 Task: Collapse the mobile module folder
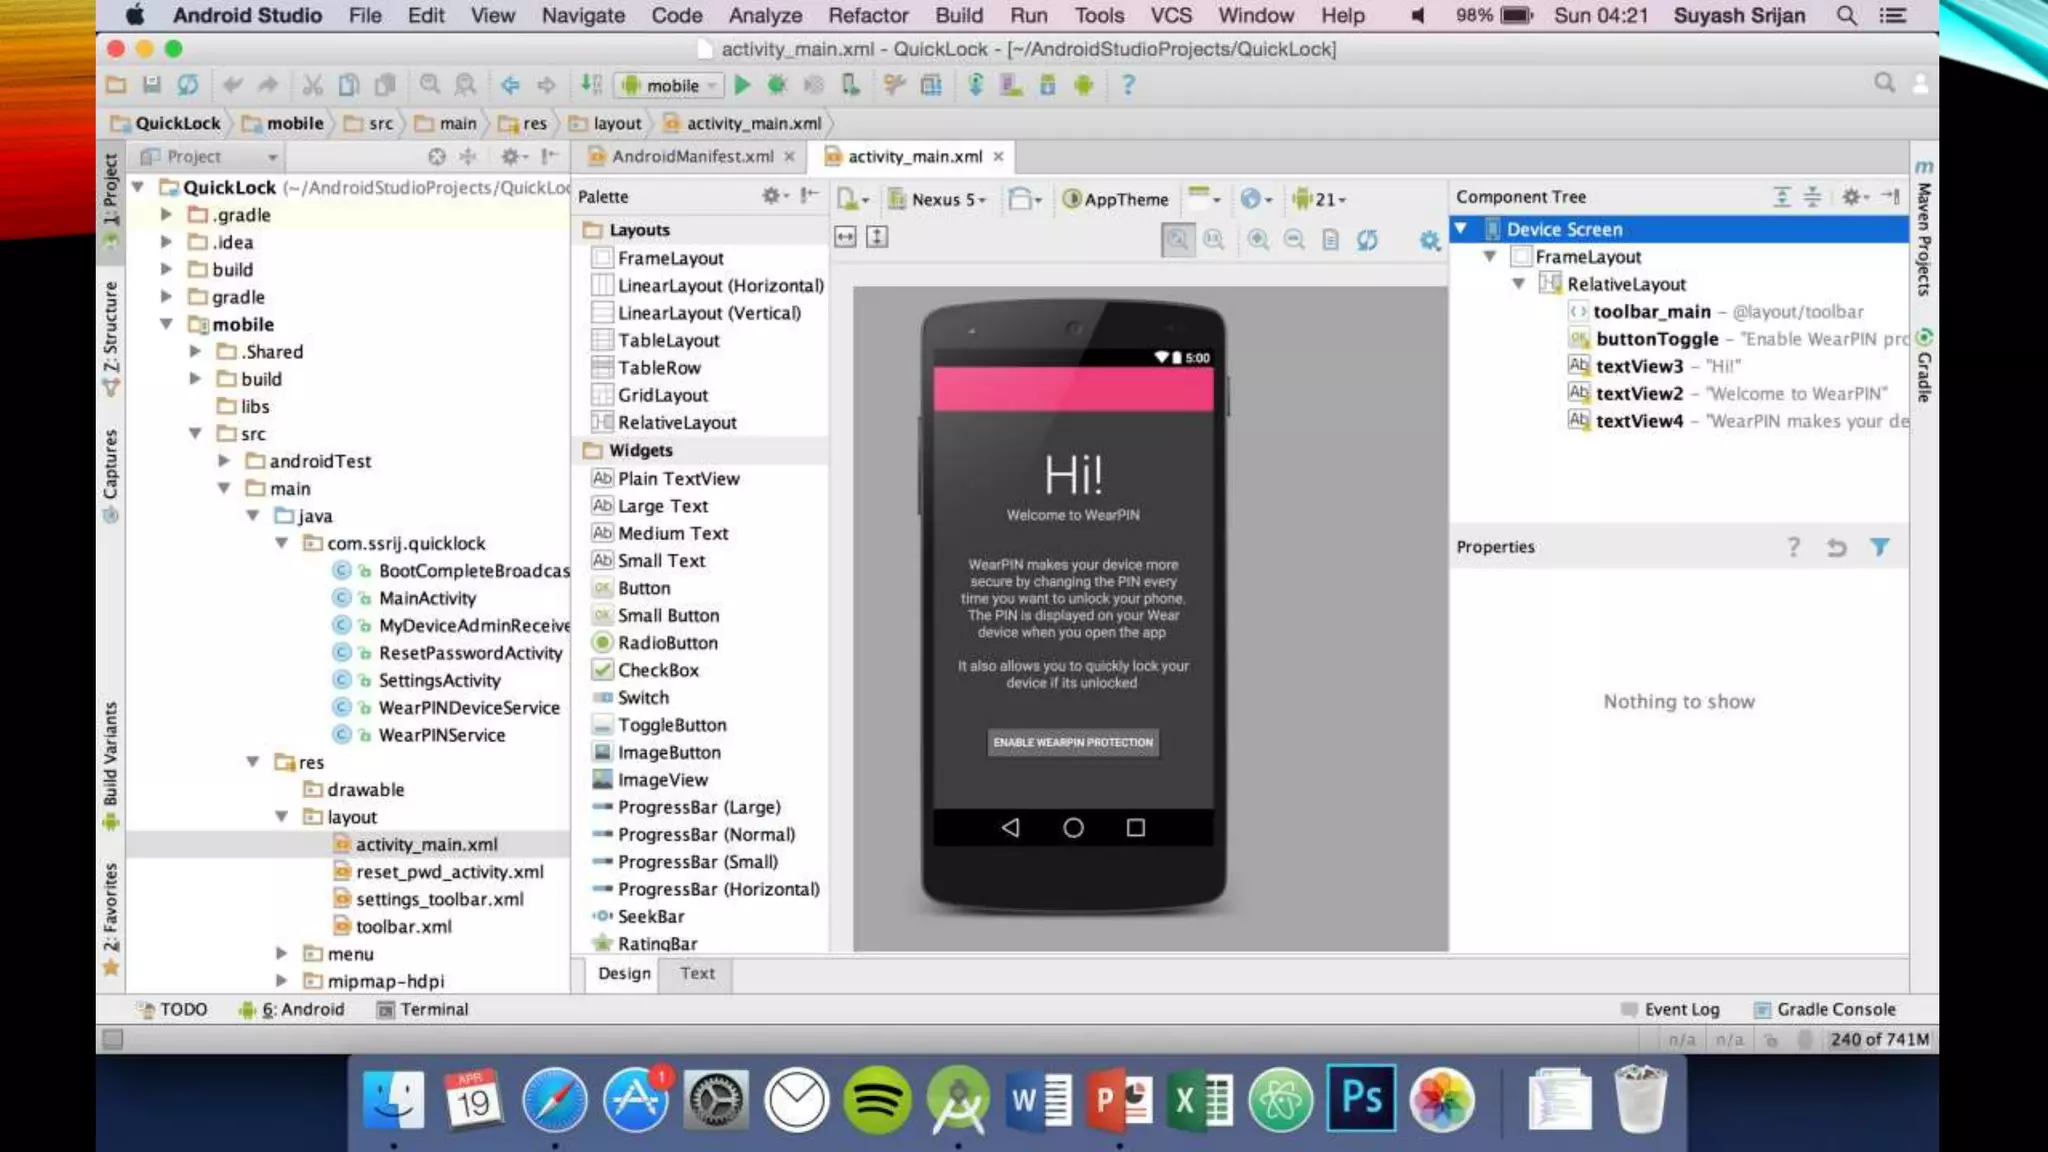166,324
